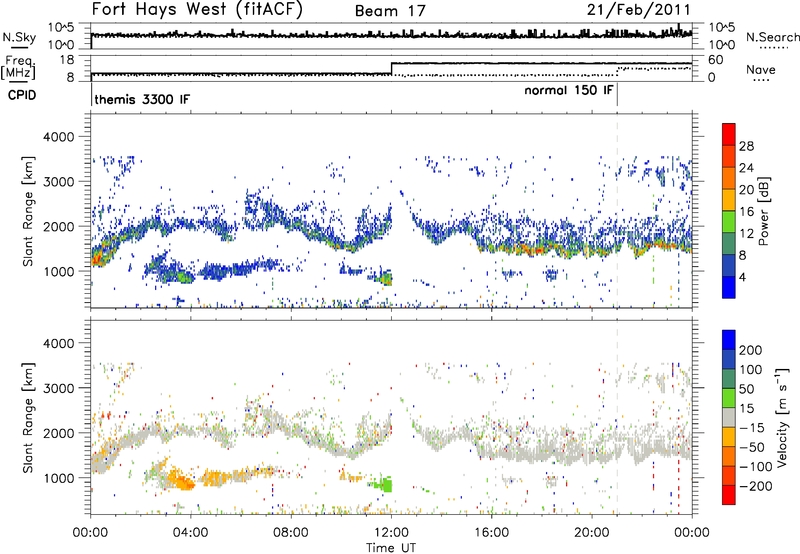The height and width of the screenshot is (554, 800).
Task: Click the frequency step-up at 12:00 in frequency panel
Action: click(x=391, y=69)
